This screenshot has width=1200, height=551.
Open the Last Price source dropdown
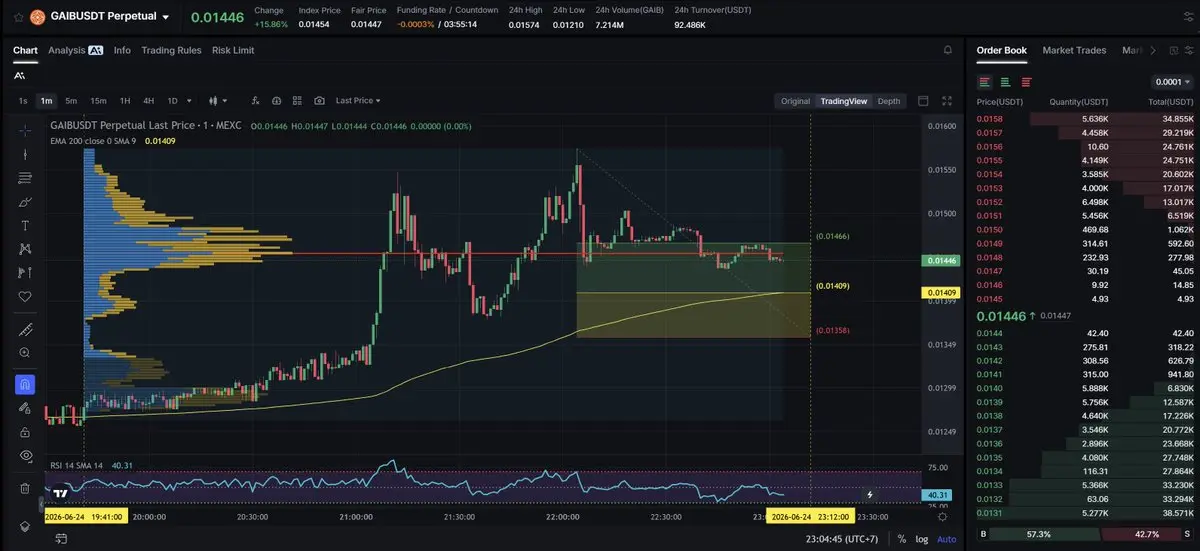(x=358, y=101)
